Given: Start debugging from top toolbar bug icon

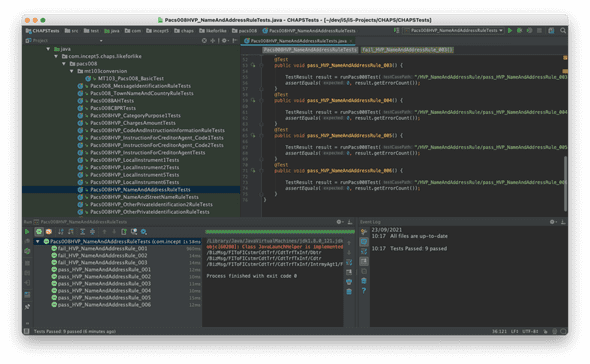Looking at the screenshot, I should click(520, 30).
